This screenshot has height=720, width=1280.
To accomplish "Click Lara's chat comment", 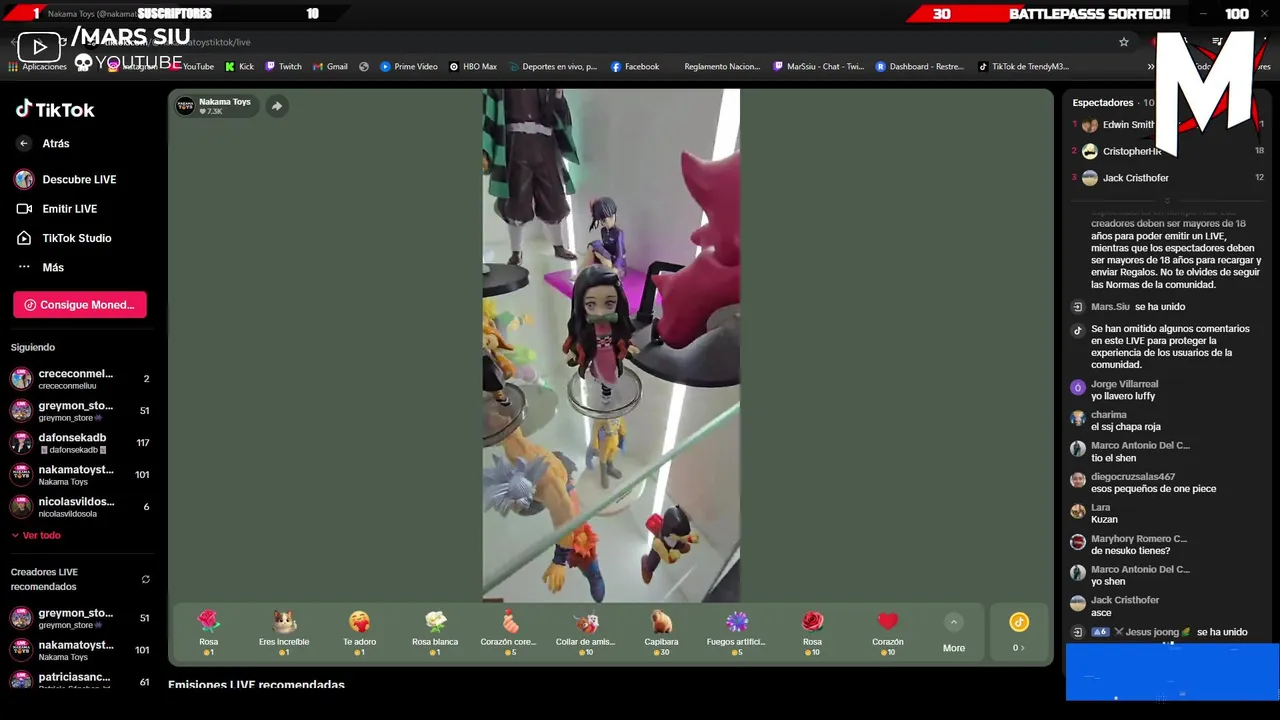I will (1105, 520).
